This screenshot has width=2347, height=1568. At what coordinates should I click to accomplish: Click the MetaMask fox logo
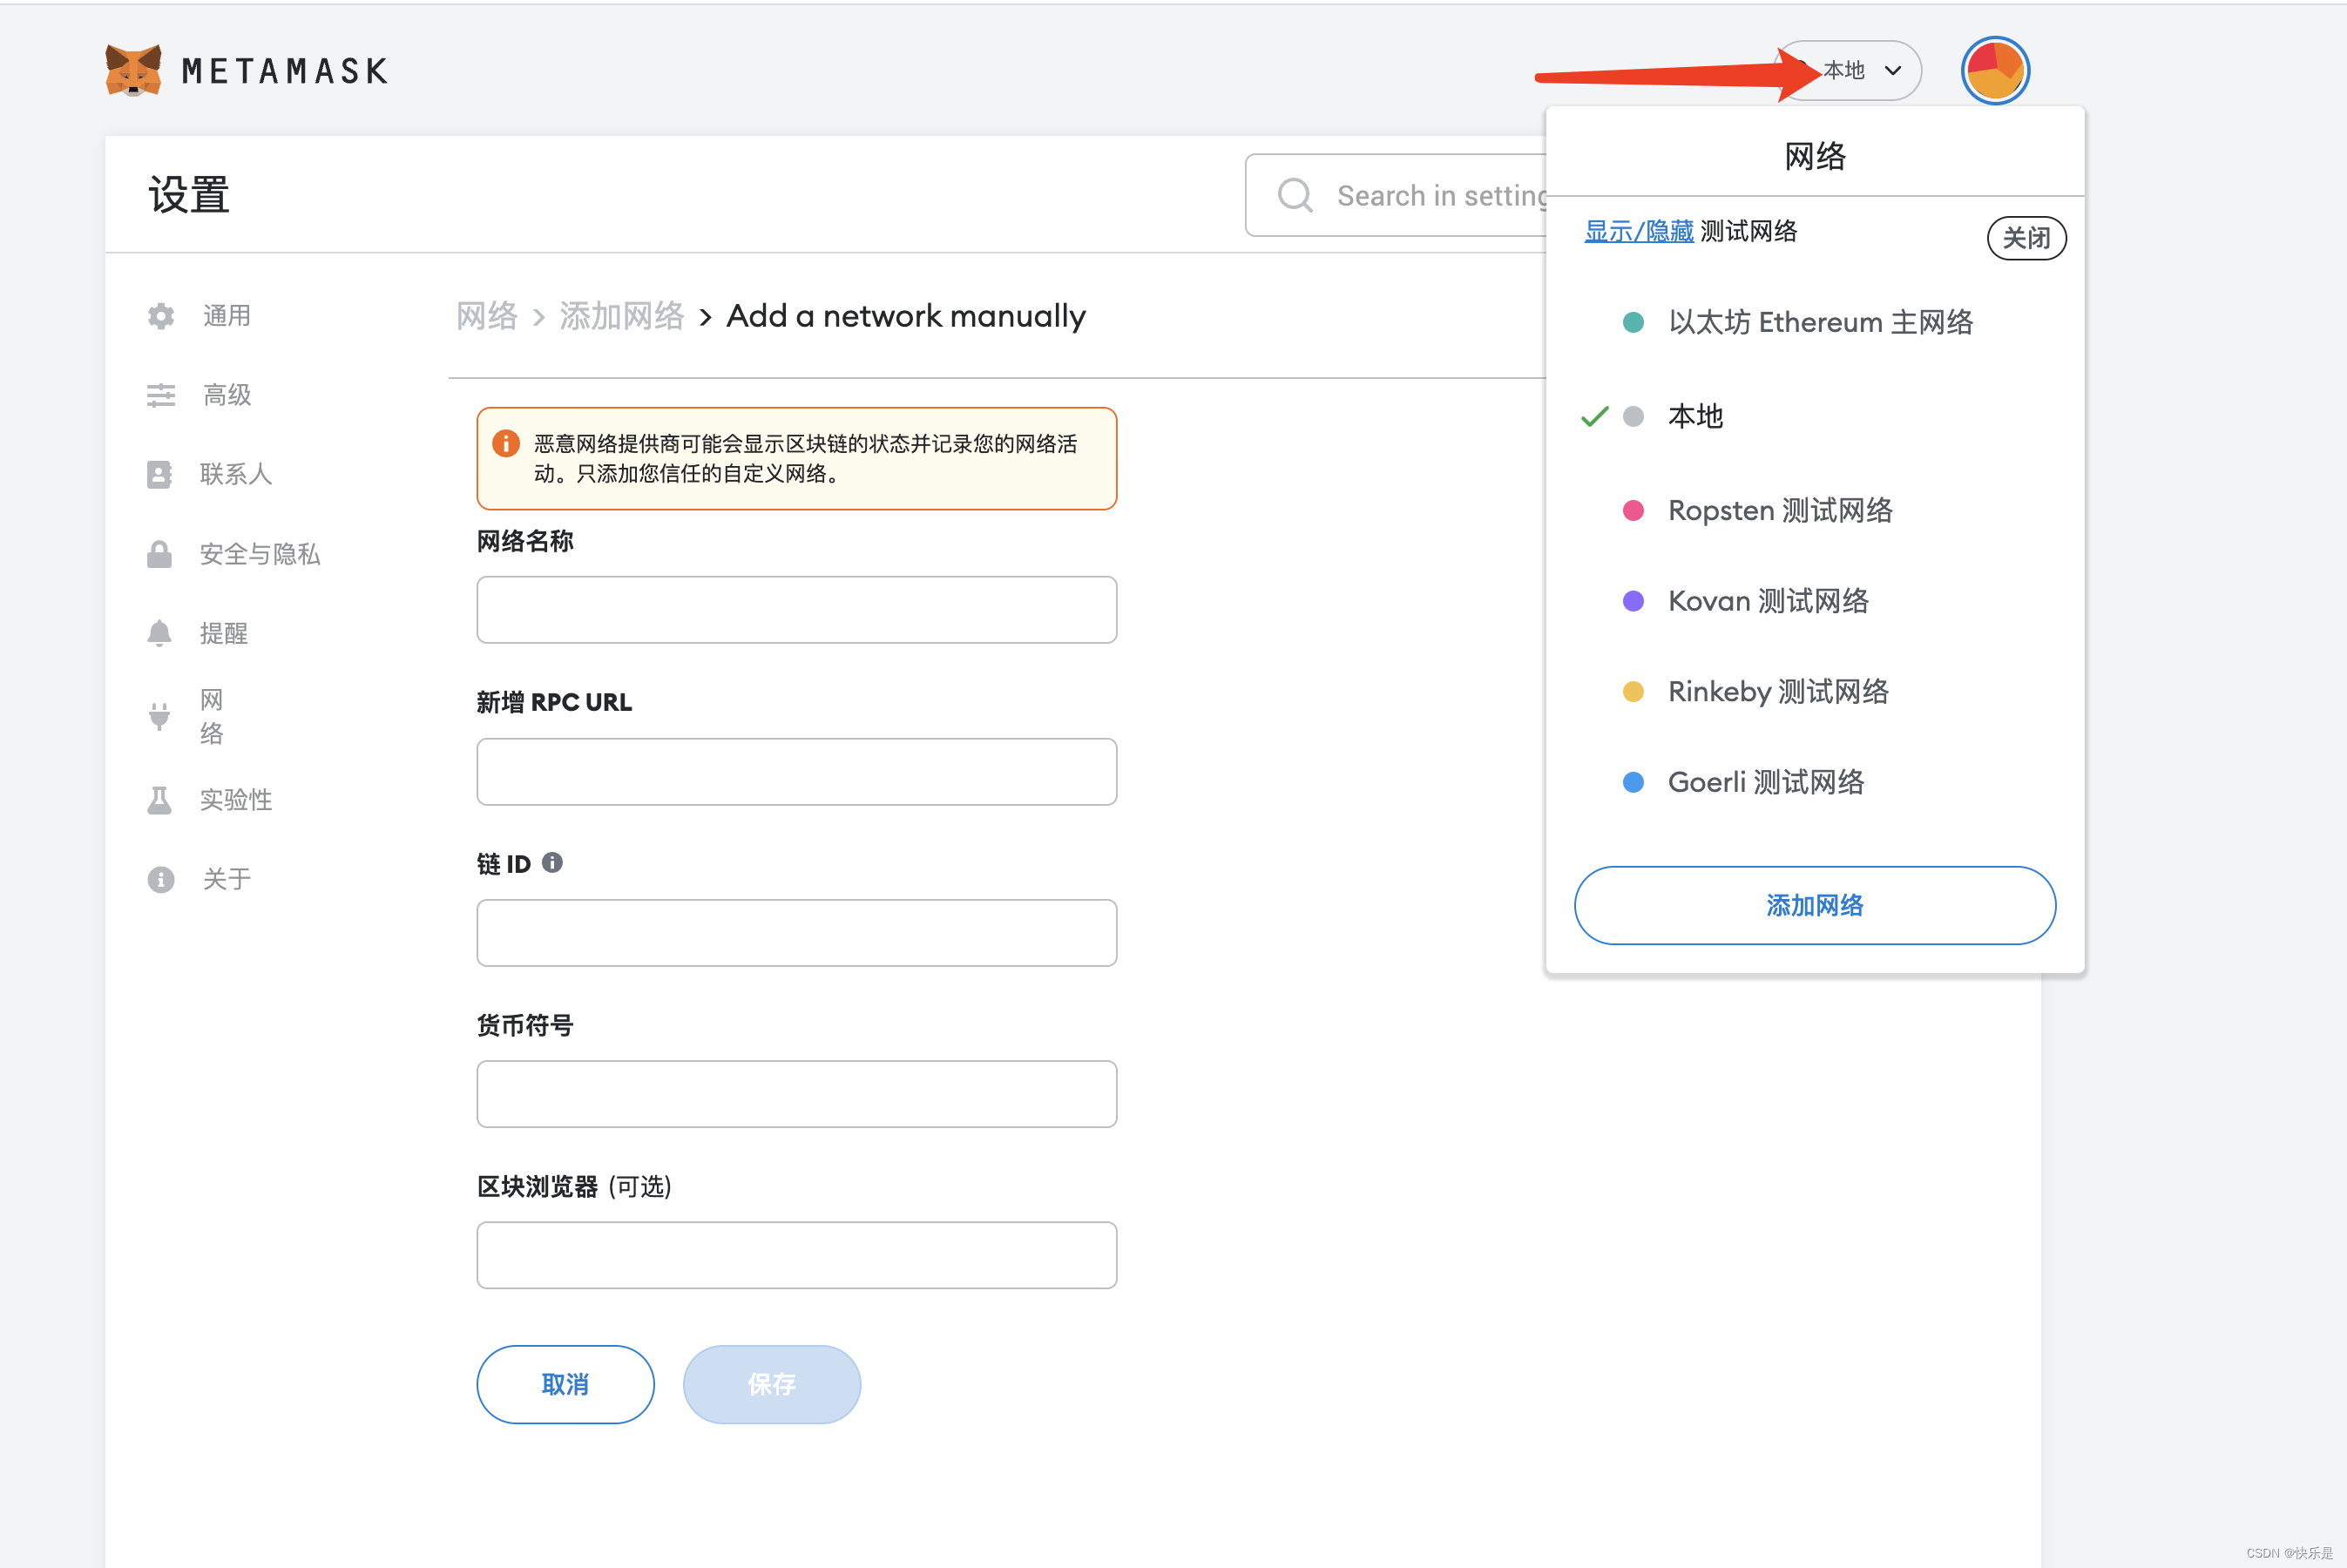[x=134, y=70]
